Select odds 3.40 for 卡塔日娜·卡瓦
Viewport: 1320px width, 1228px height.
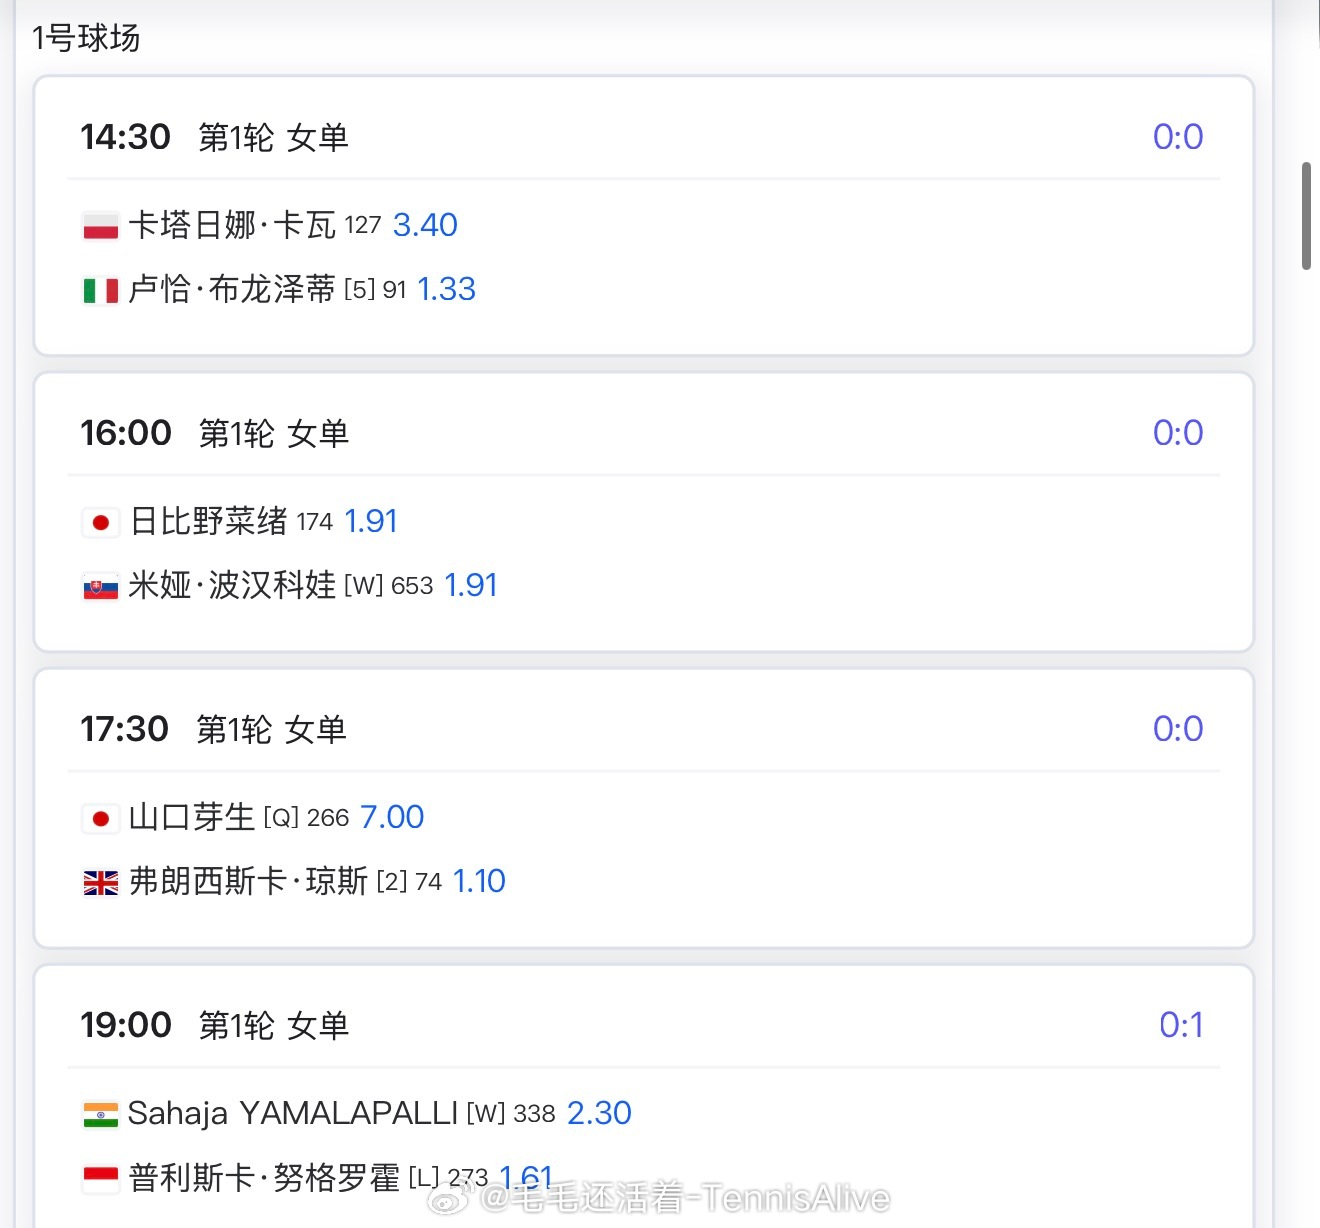(x=425, y=225)
